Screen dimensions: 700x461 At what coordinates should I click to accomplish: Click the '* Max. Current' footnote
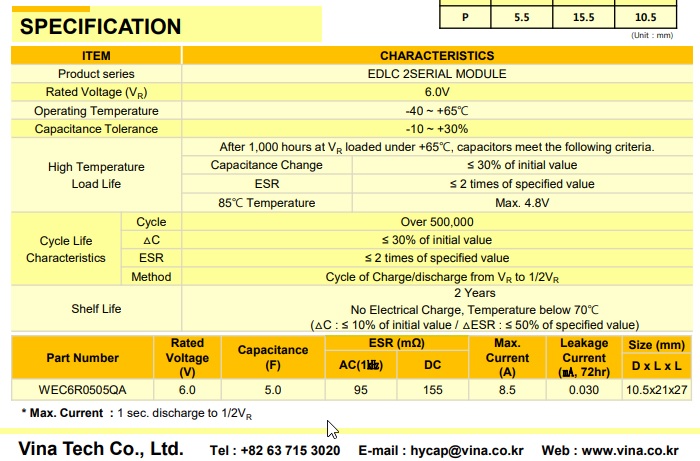[x=137, y=414]
